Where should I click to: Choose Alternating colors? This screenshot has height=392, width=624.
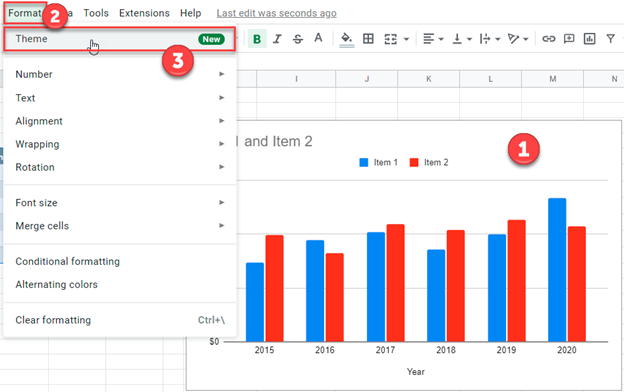click(x=120, y=285)
